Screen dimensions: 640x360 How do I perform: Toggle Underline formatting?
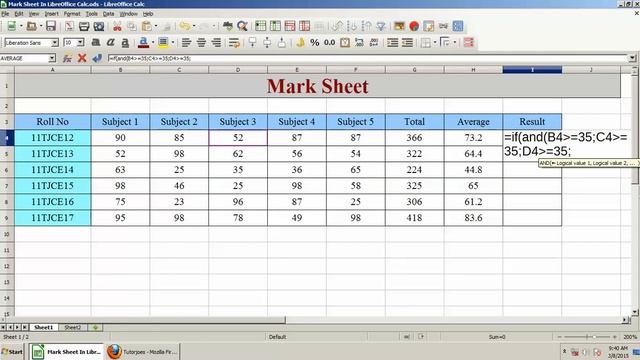pos(125,42)
